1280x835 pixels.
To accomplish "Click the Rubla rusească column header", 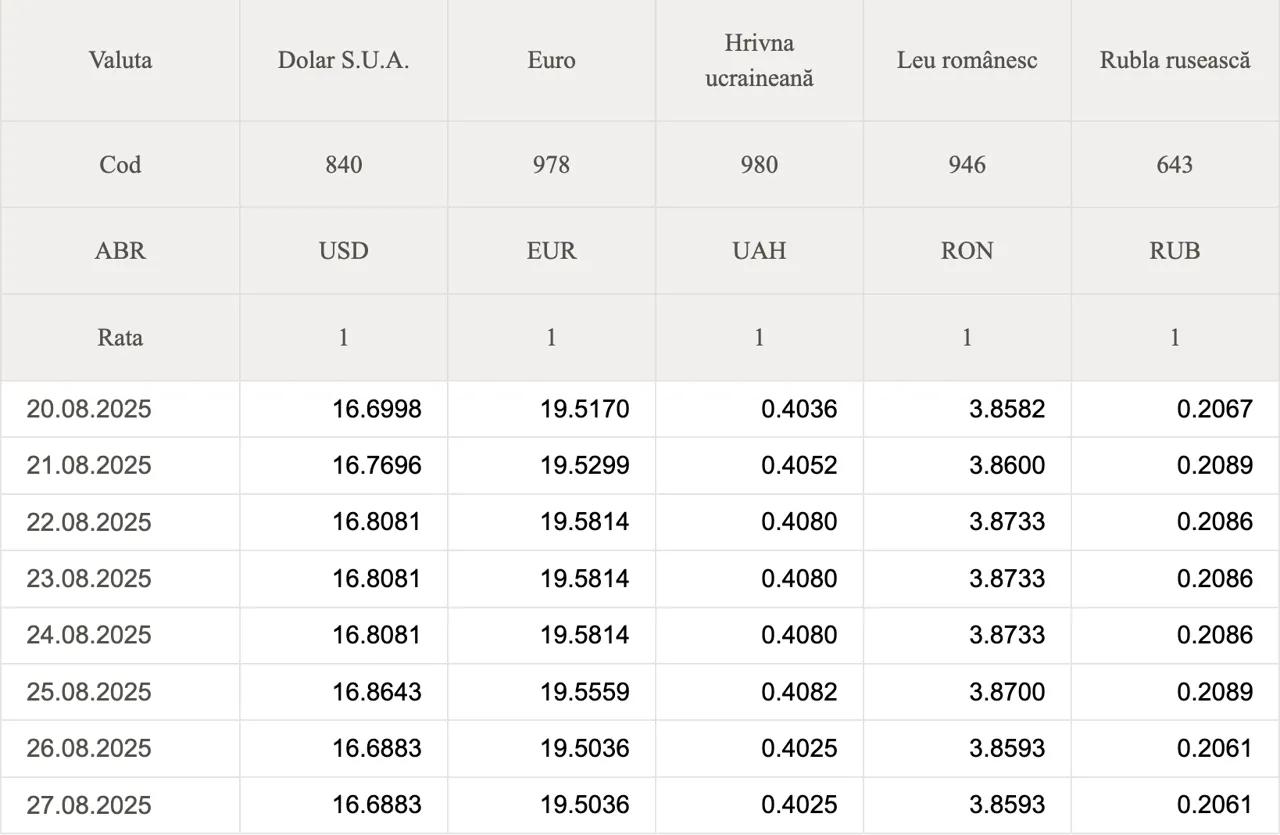I will 1175,60.
